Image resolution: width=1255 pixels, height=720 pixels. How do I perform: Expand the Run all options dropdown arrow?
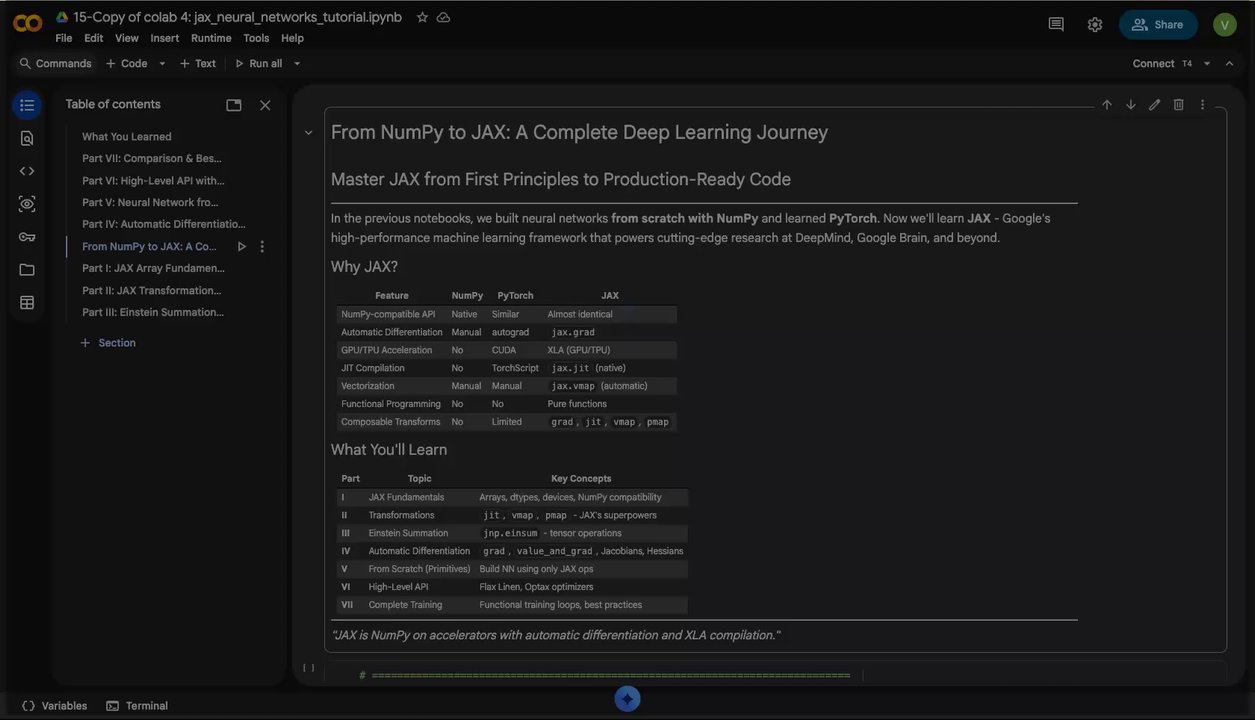click(297, 63)
